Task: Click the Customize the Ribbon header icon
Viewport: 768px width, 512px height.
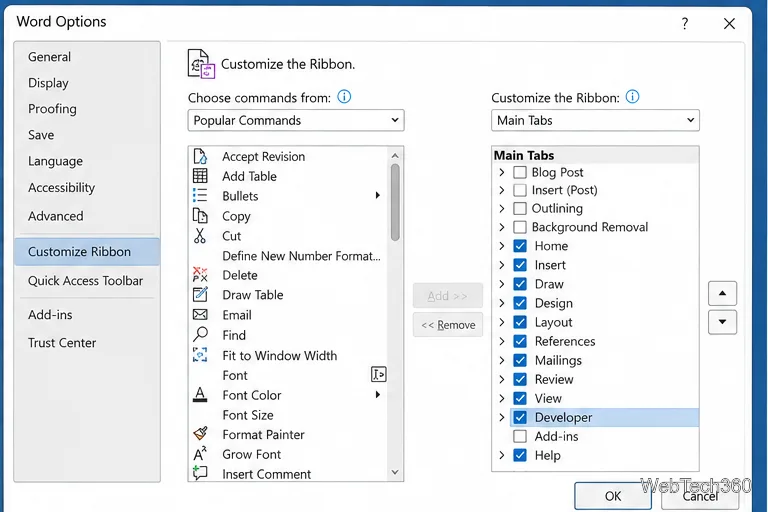Action: tap(201, 64)
